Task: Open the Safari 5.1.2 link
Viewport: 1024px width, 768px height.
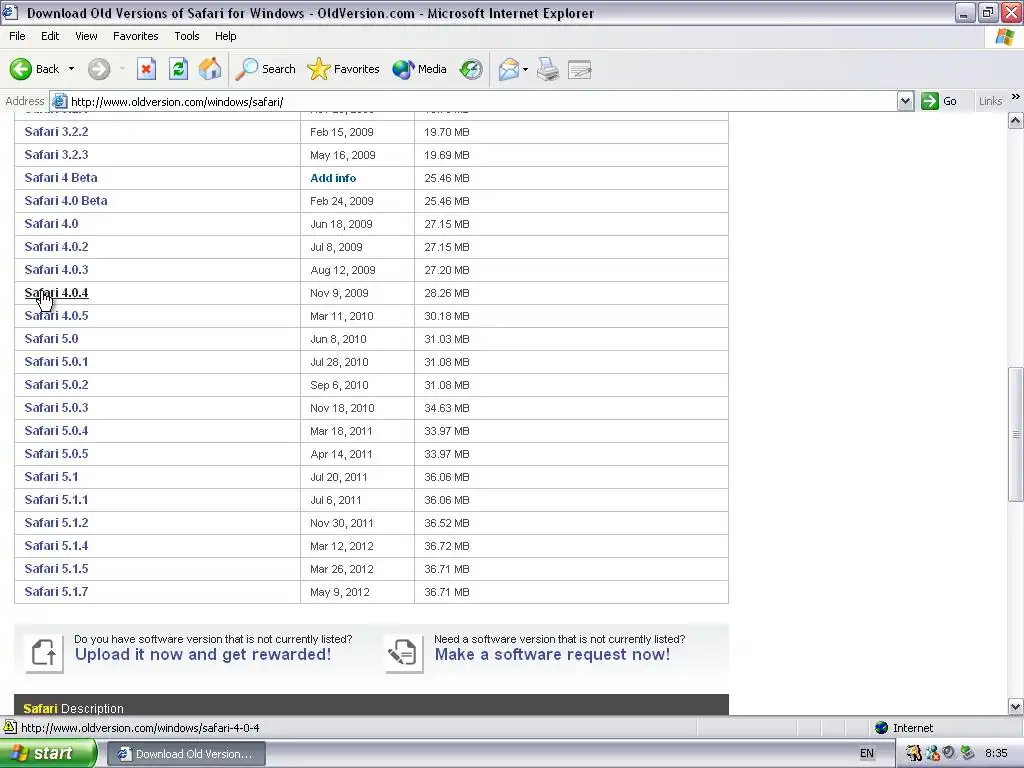Action: click(56, 522)
